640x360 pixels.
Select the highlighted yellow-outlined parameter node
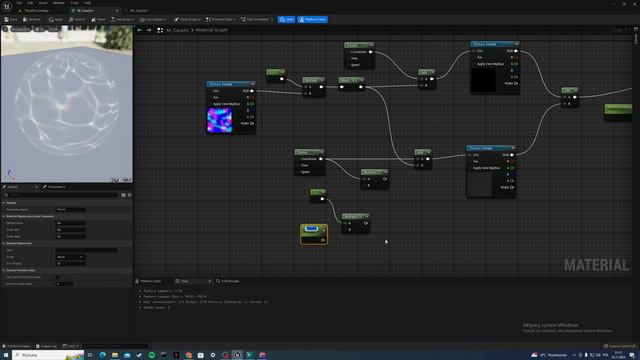pyautogui.click(x=313, y=234)
